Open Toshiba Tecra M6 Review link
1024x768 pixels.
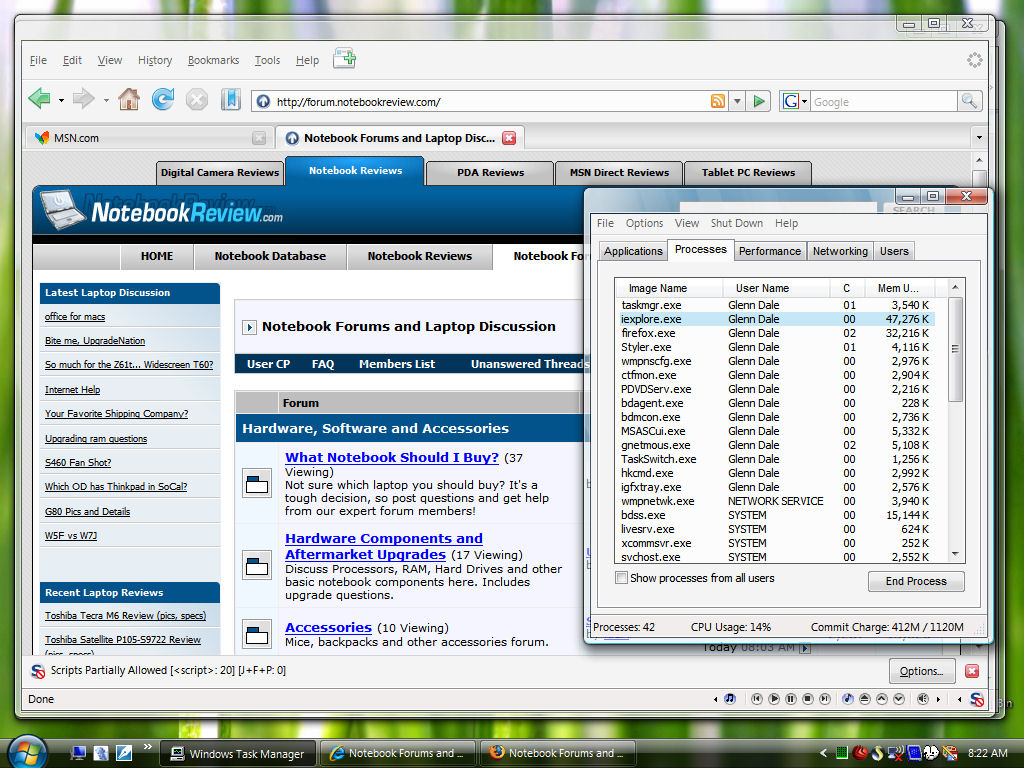pyautogui.click(x=125, y=616)
